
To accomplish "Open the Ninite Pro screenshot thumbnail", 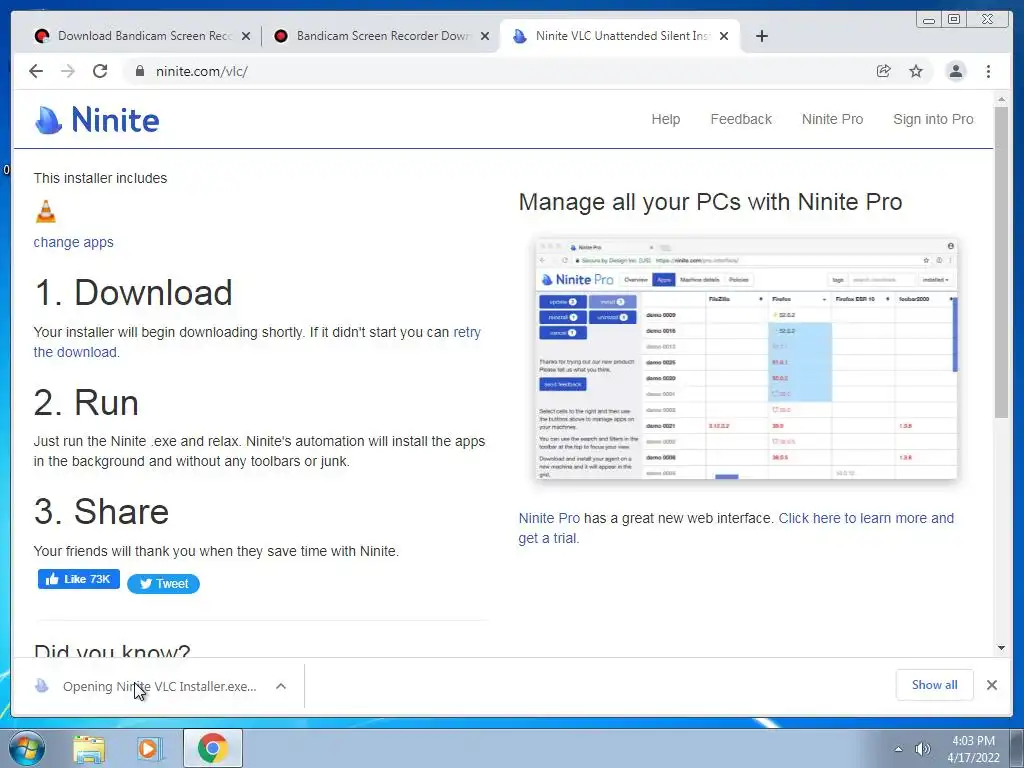I will tap(746, 359).
